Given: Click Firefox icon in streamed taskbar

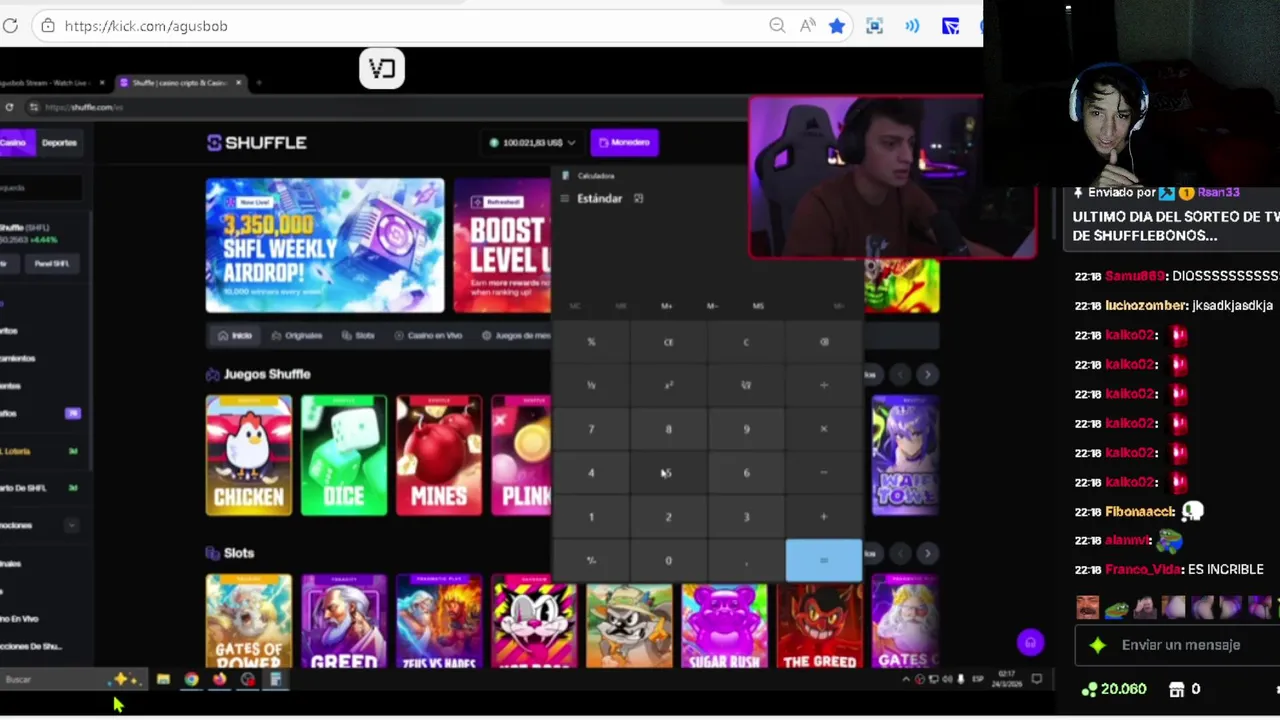Looking at the screenshot, I should [x=219, y=680].
